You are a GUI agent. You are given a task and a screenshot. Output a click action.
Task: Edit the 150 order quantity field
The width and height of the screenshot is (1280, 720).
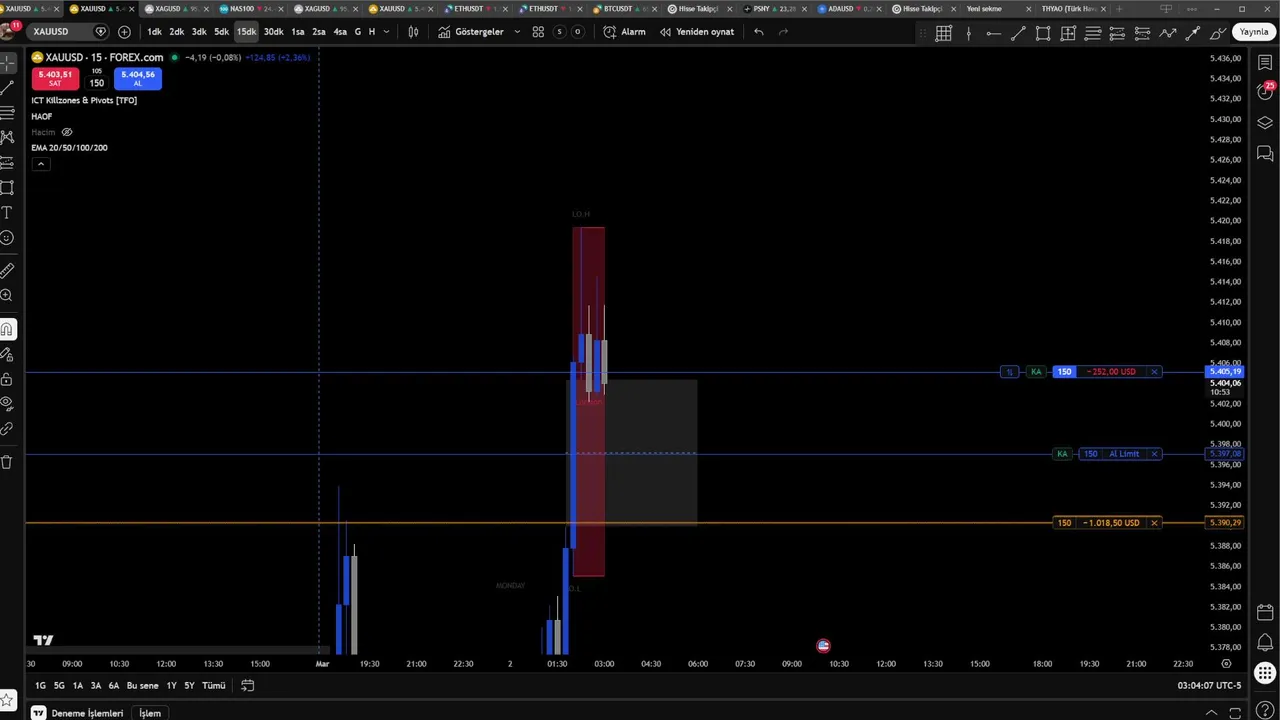pyautogui.click(x=96, y=82)
